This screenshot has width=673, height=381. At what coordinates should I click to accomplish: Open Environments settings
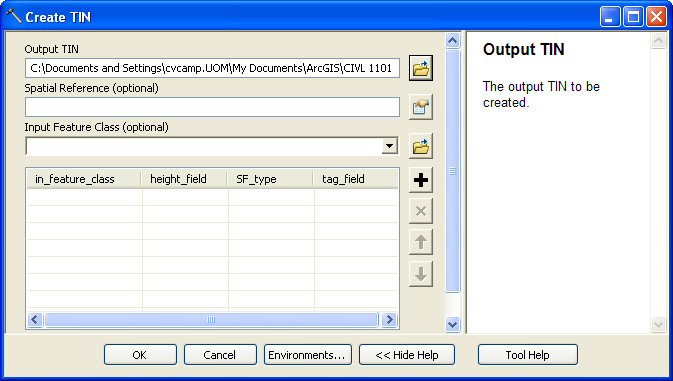point(307,355)
